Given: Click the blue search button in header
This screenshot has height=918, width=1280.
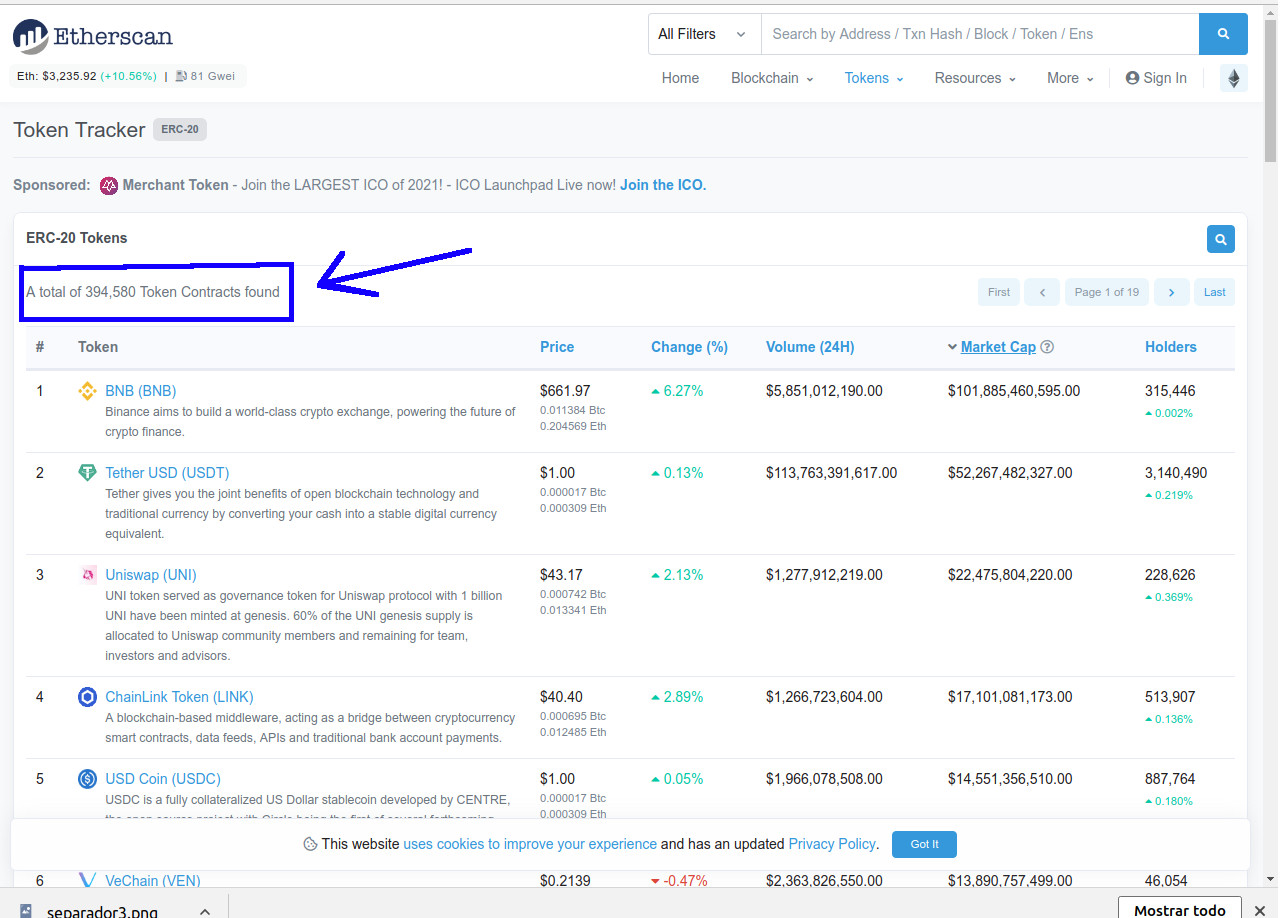Looking at the screenshot, I should [1223, 34].
